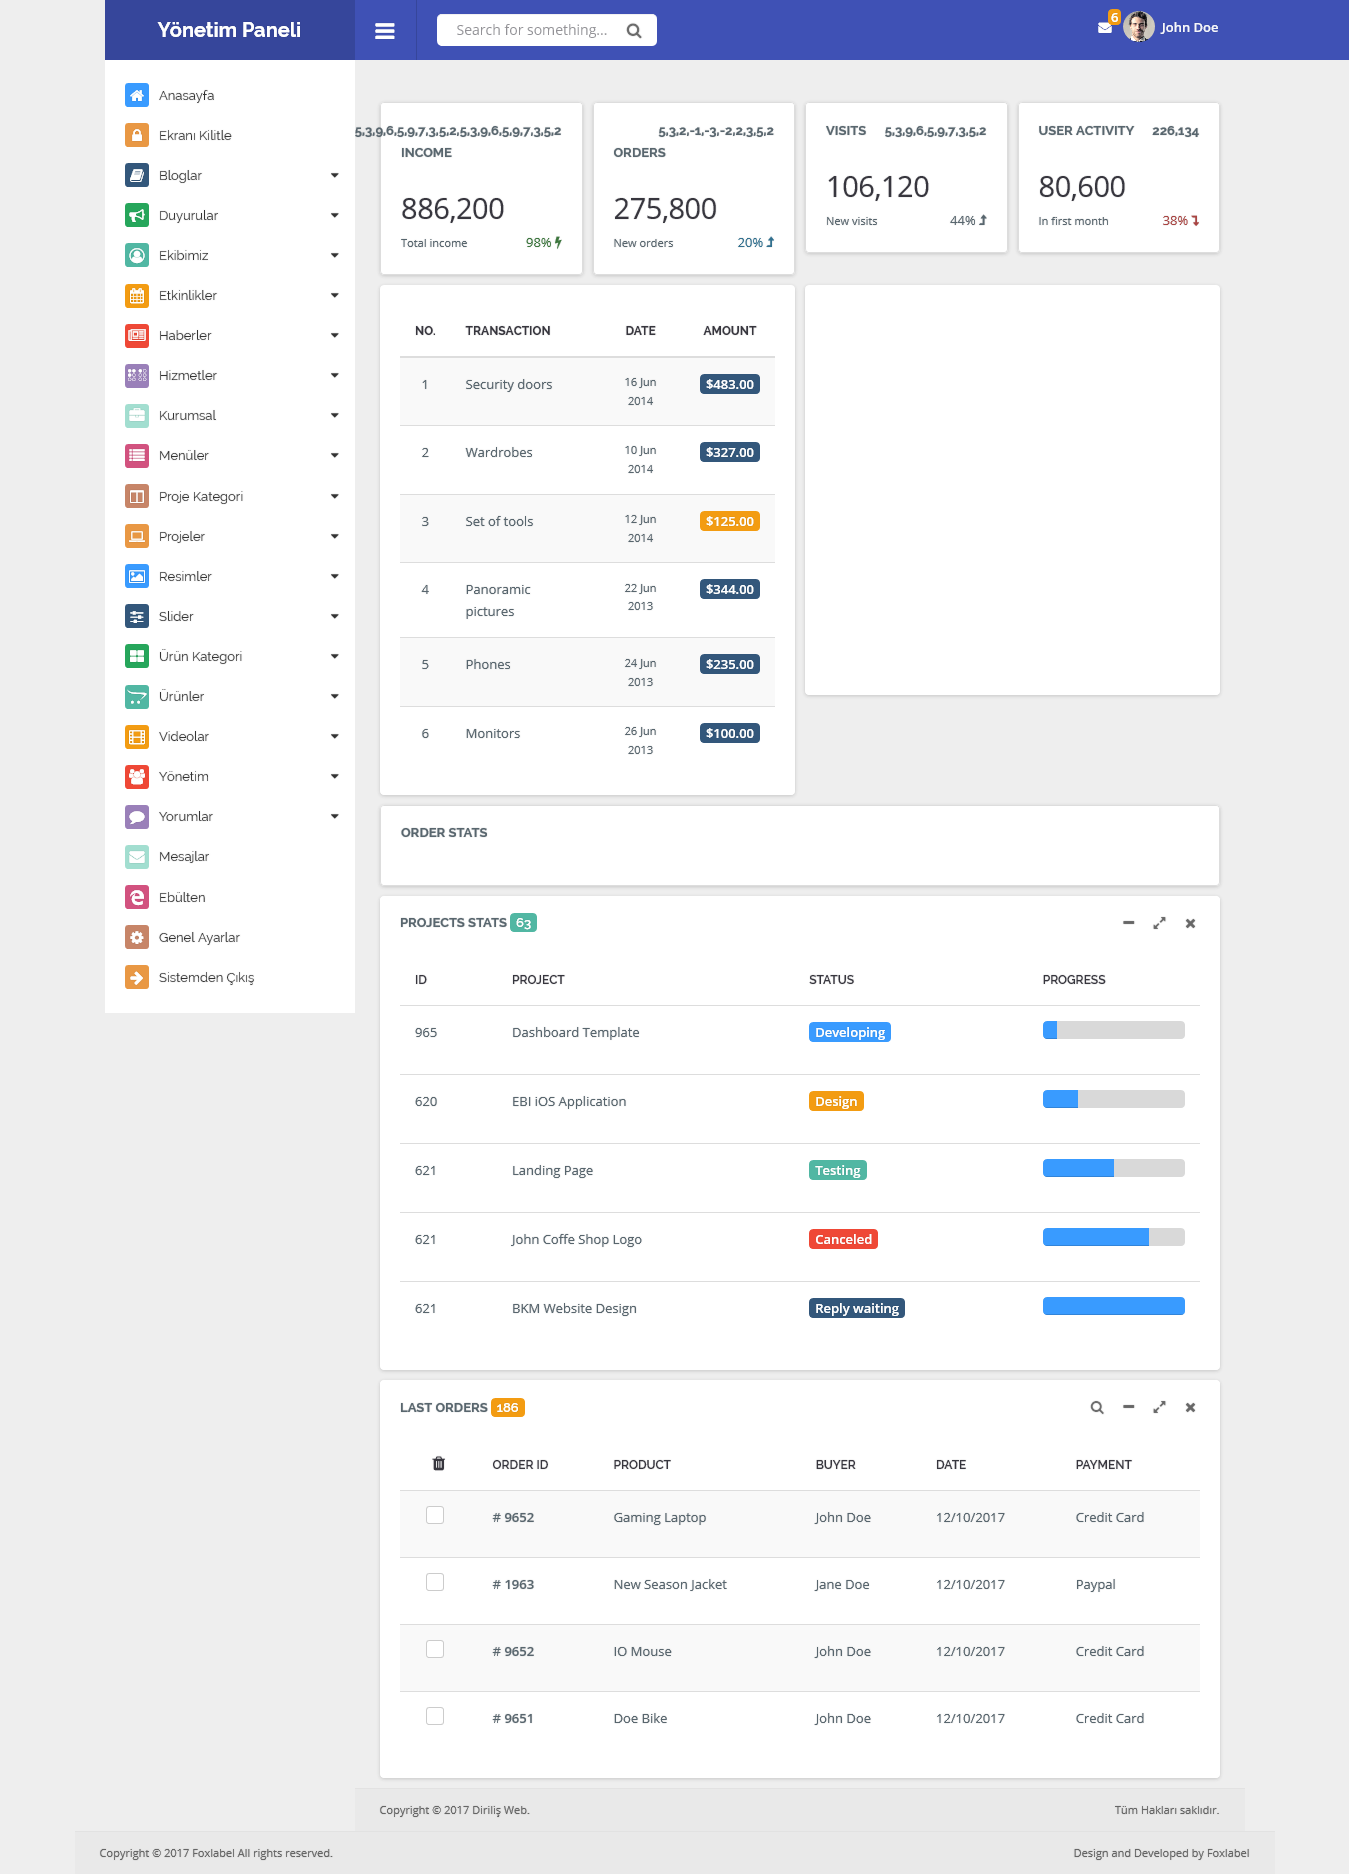Expand the Haberler submenu arrow
Image resolution: width=1349 pixels, height=1874 pixels.
tap(335, 336)
